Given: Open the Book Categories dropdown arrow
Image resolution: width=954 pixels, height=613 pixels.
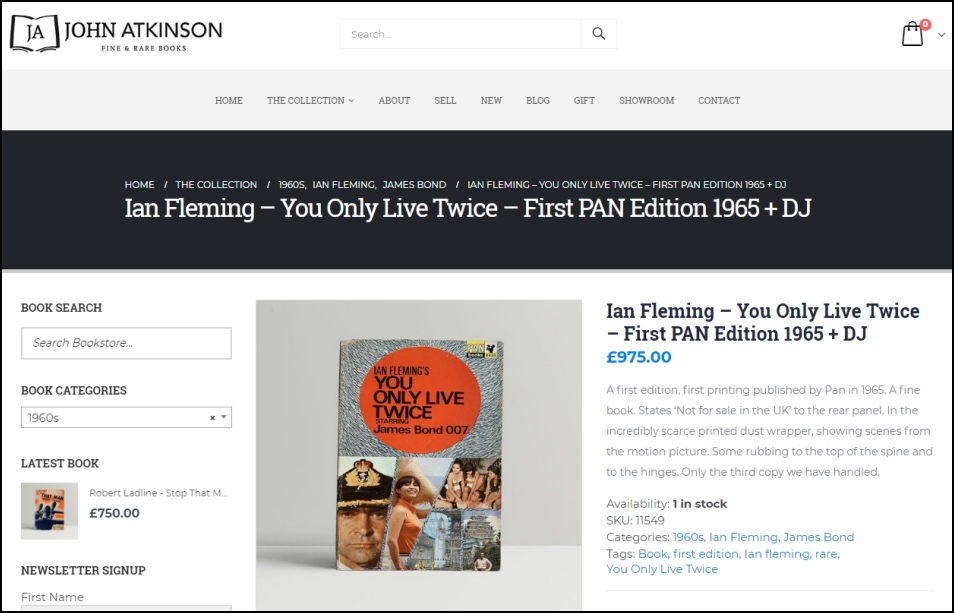Looking at the screenshot, I should click(224, 417).
